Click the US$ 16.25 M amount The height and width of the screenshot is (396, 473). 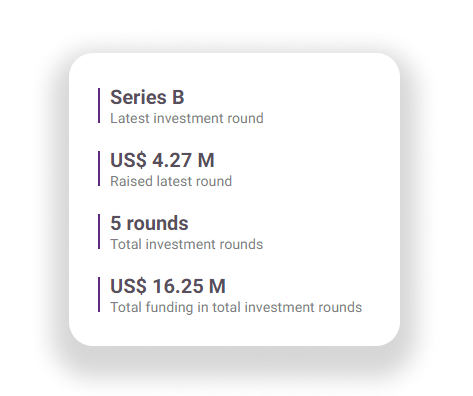[168, 286]
